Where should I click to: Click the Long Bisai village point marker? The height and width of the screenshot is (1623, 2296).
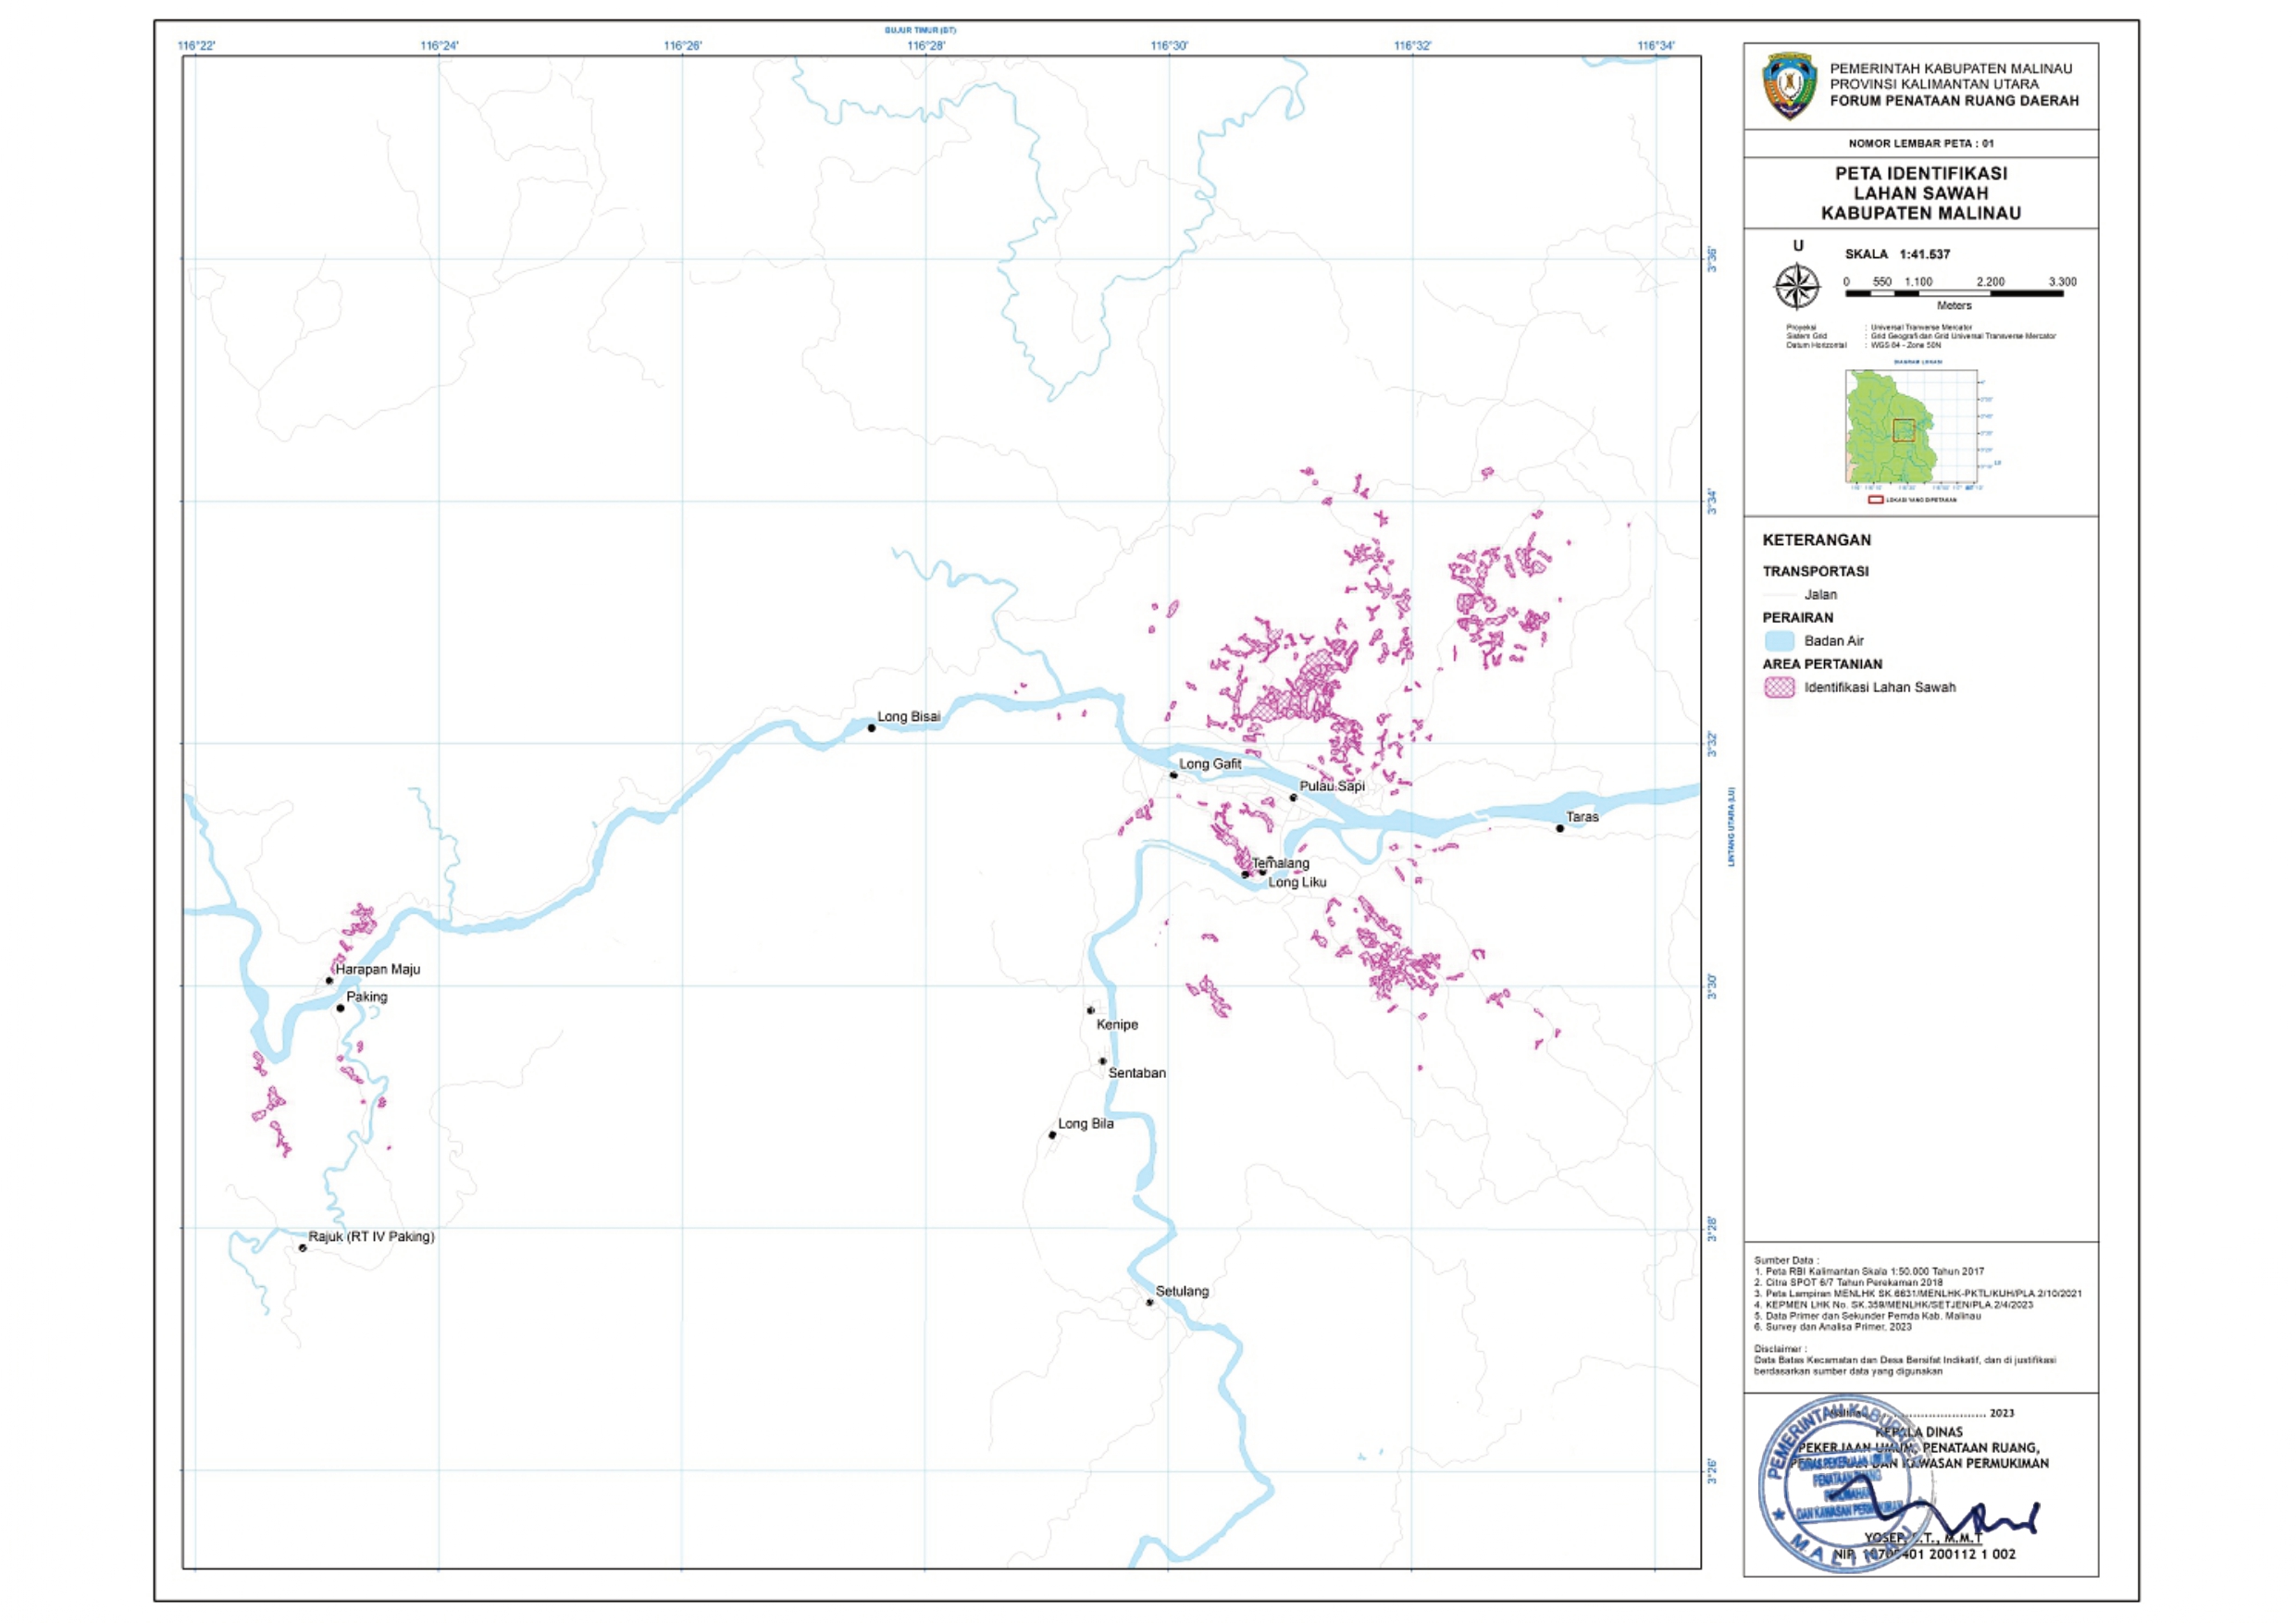click(x=871, y=728)
